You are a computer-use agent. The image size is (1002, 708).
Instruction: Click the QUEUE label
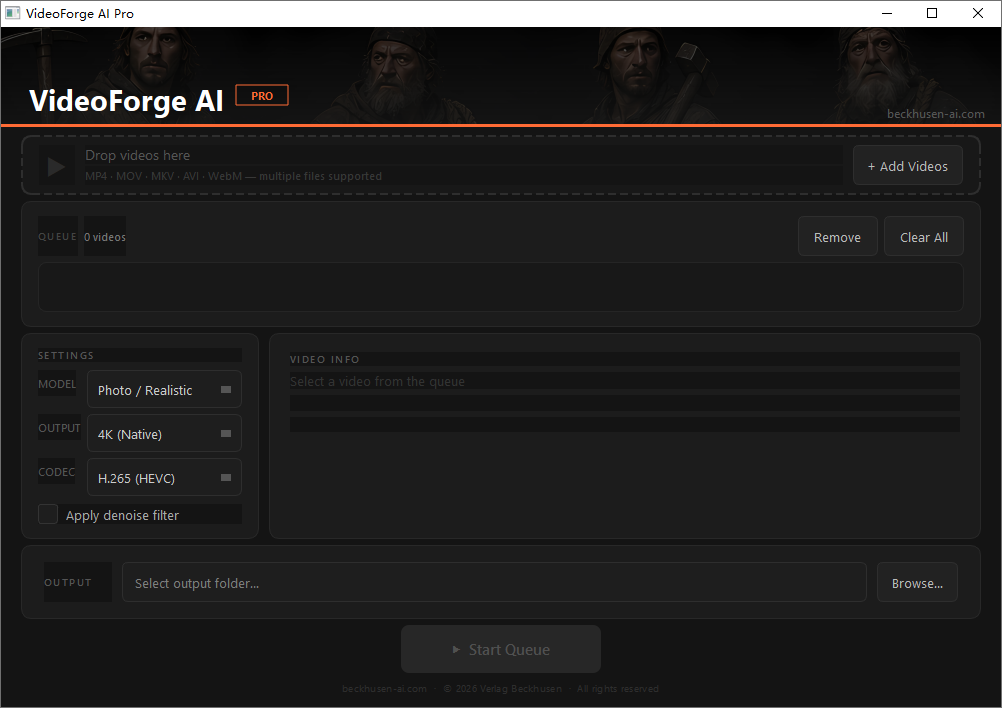click(58, 236)
